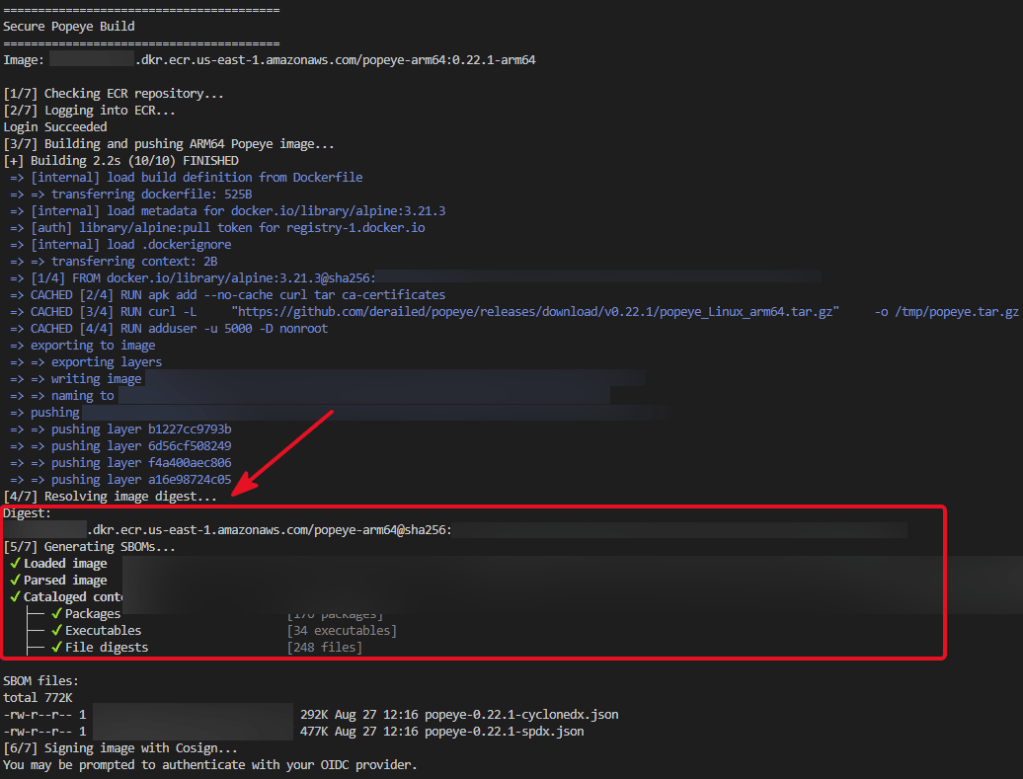Click the popeye-0.22.1-cyclonedx.json file name
Image resolution: width=1023 pixels, height=779 pixels.
pyautogui.click(x=521, y=715)
